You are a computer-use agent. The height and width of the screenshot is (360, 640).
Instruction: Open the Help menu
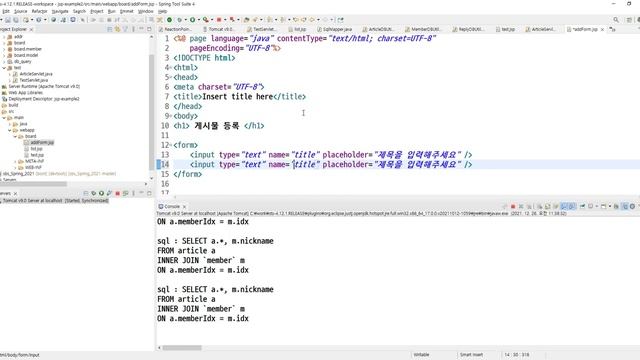click(162, 11)
